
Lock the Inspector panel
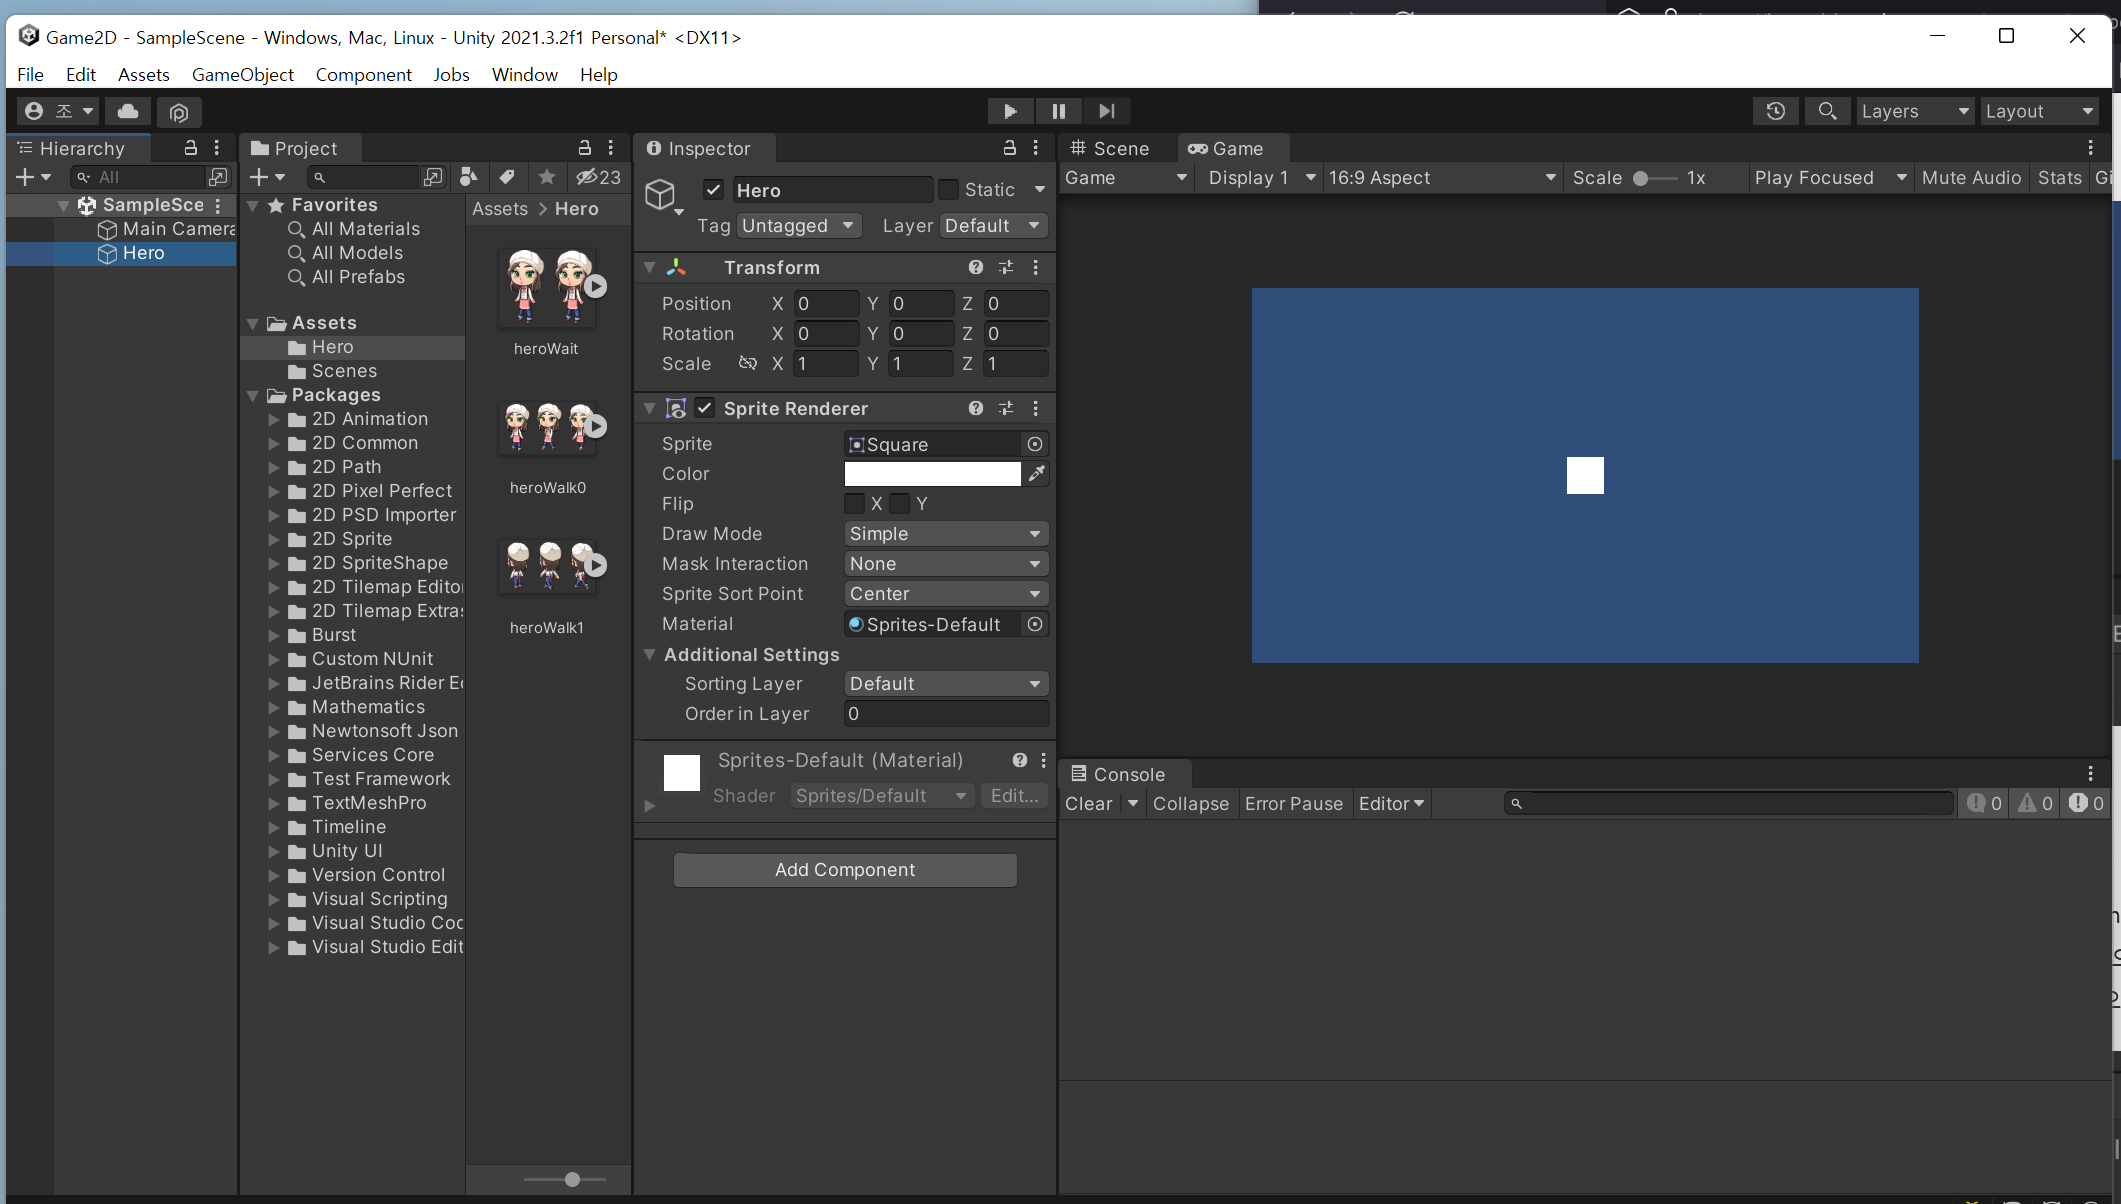1009,148
